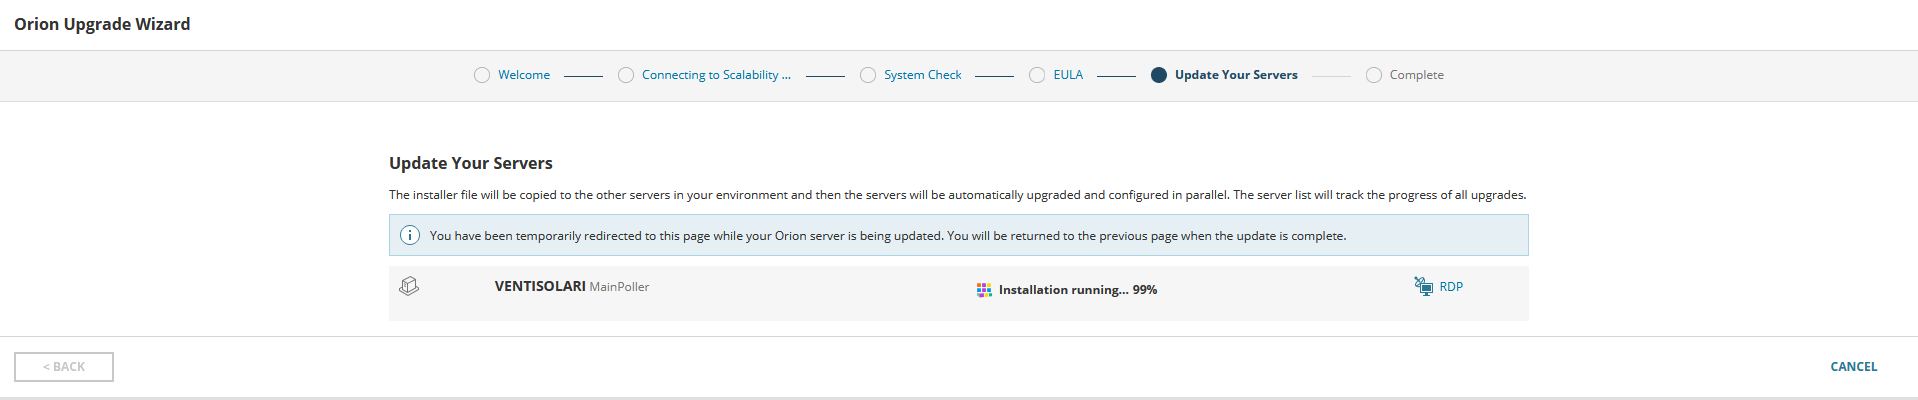Screen dimensions: 1918x400
Task: Click the installation running spinner icon
Action: (x=984, y=290)
